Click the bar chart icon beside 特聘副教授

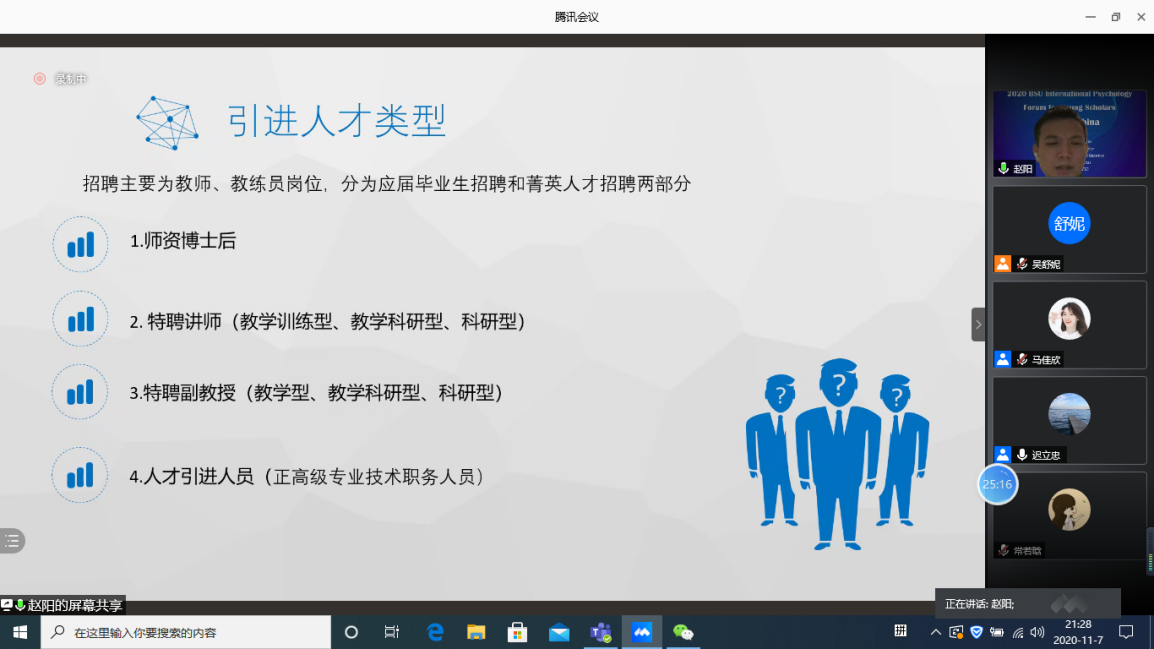(x=79, y=391)
